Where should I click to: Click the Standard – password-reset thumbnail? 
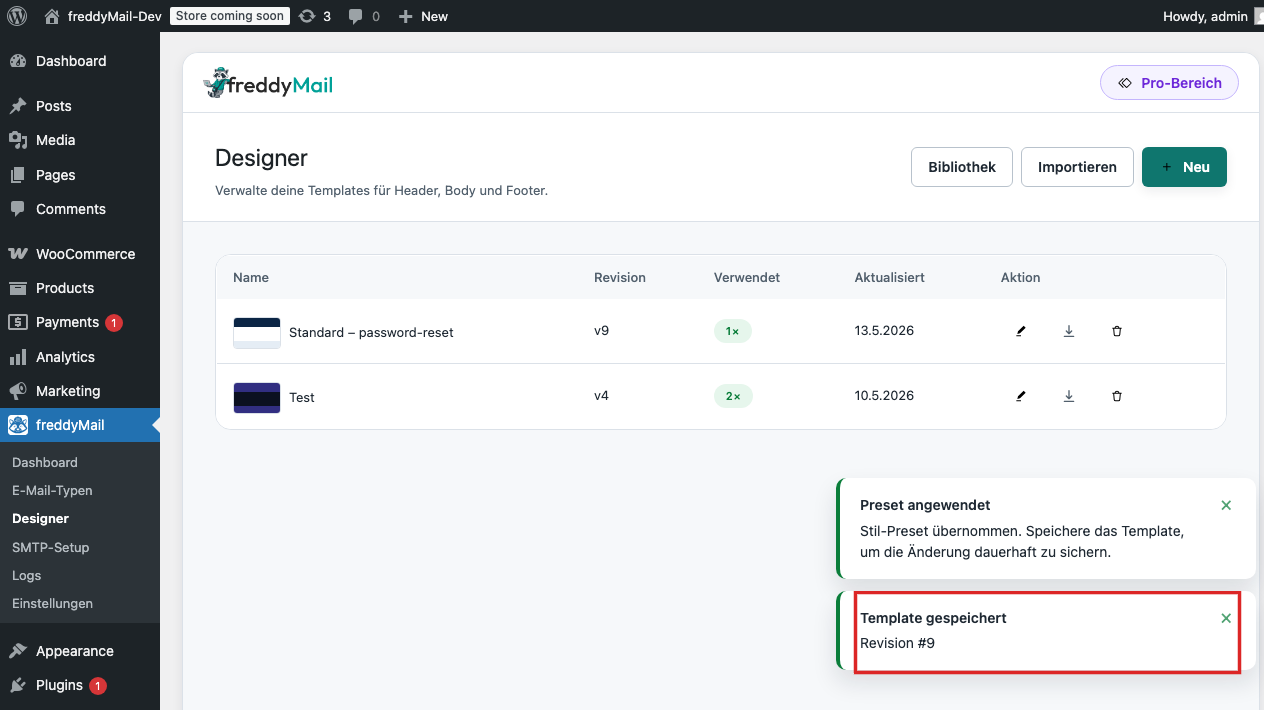(x=257, y=332)
